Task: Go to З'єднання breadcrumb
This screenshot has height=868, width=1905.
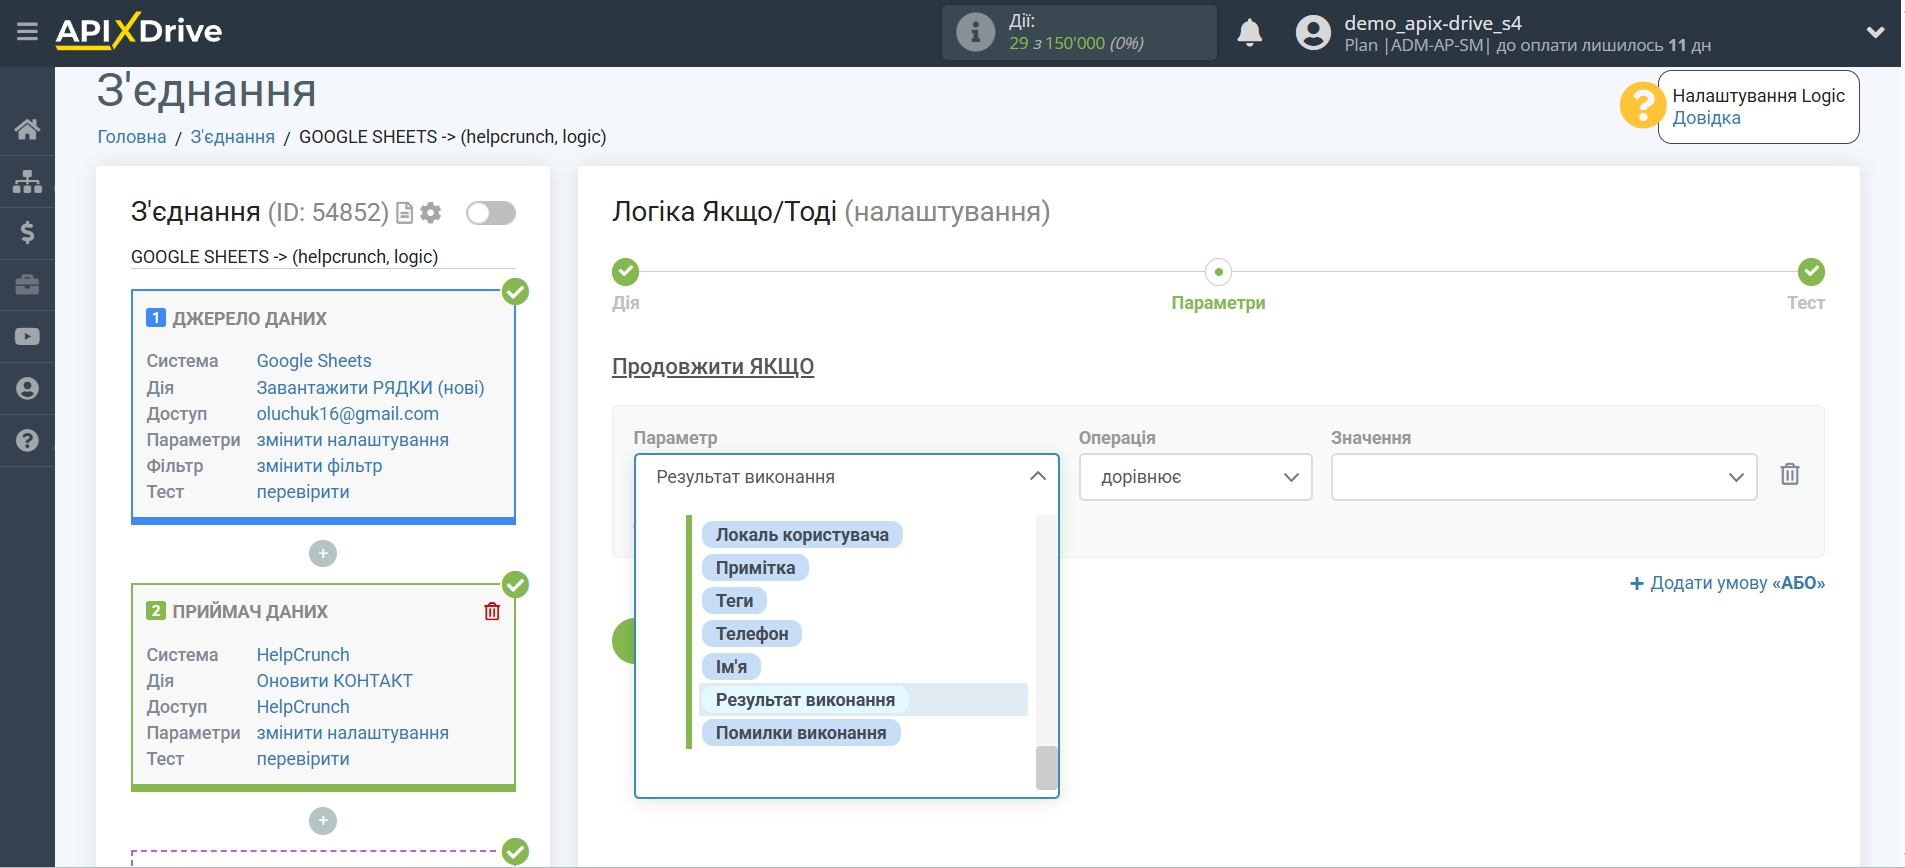Action: [x=232, y=137]
